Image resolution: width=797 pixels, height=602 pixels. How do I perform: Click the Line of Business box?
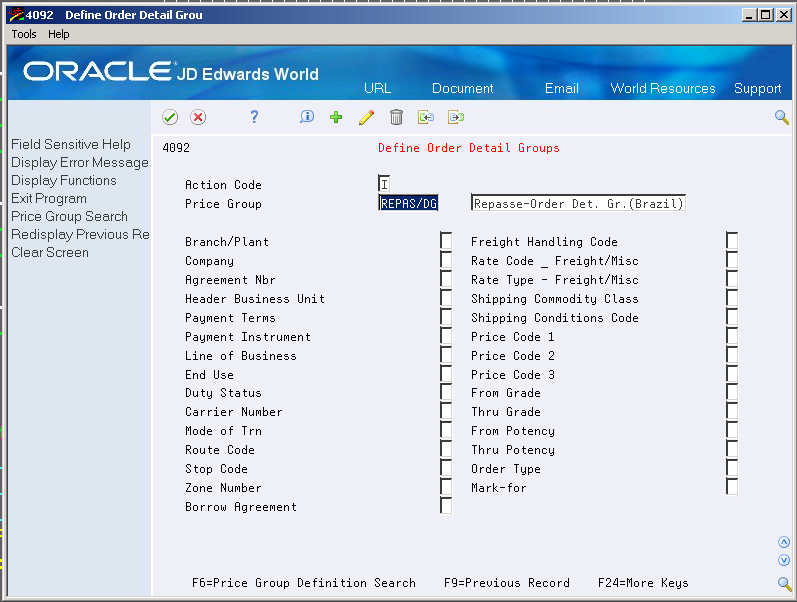(446, 354)
